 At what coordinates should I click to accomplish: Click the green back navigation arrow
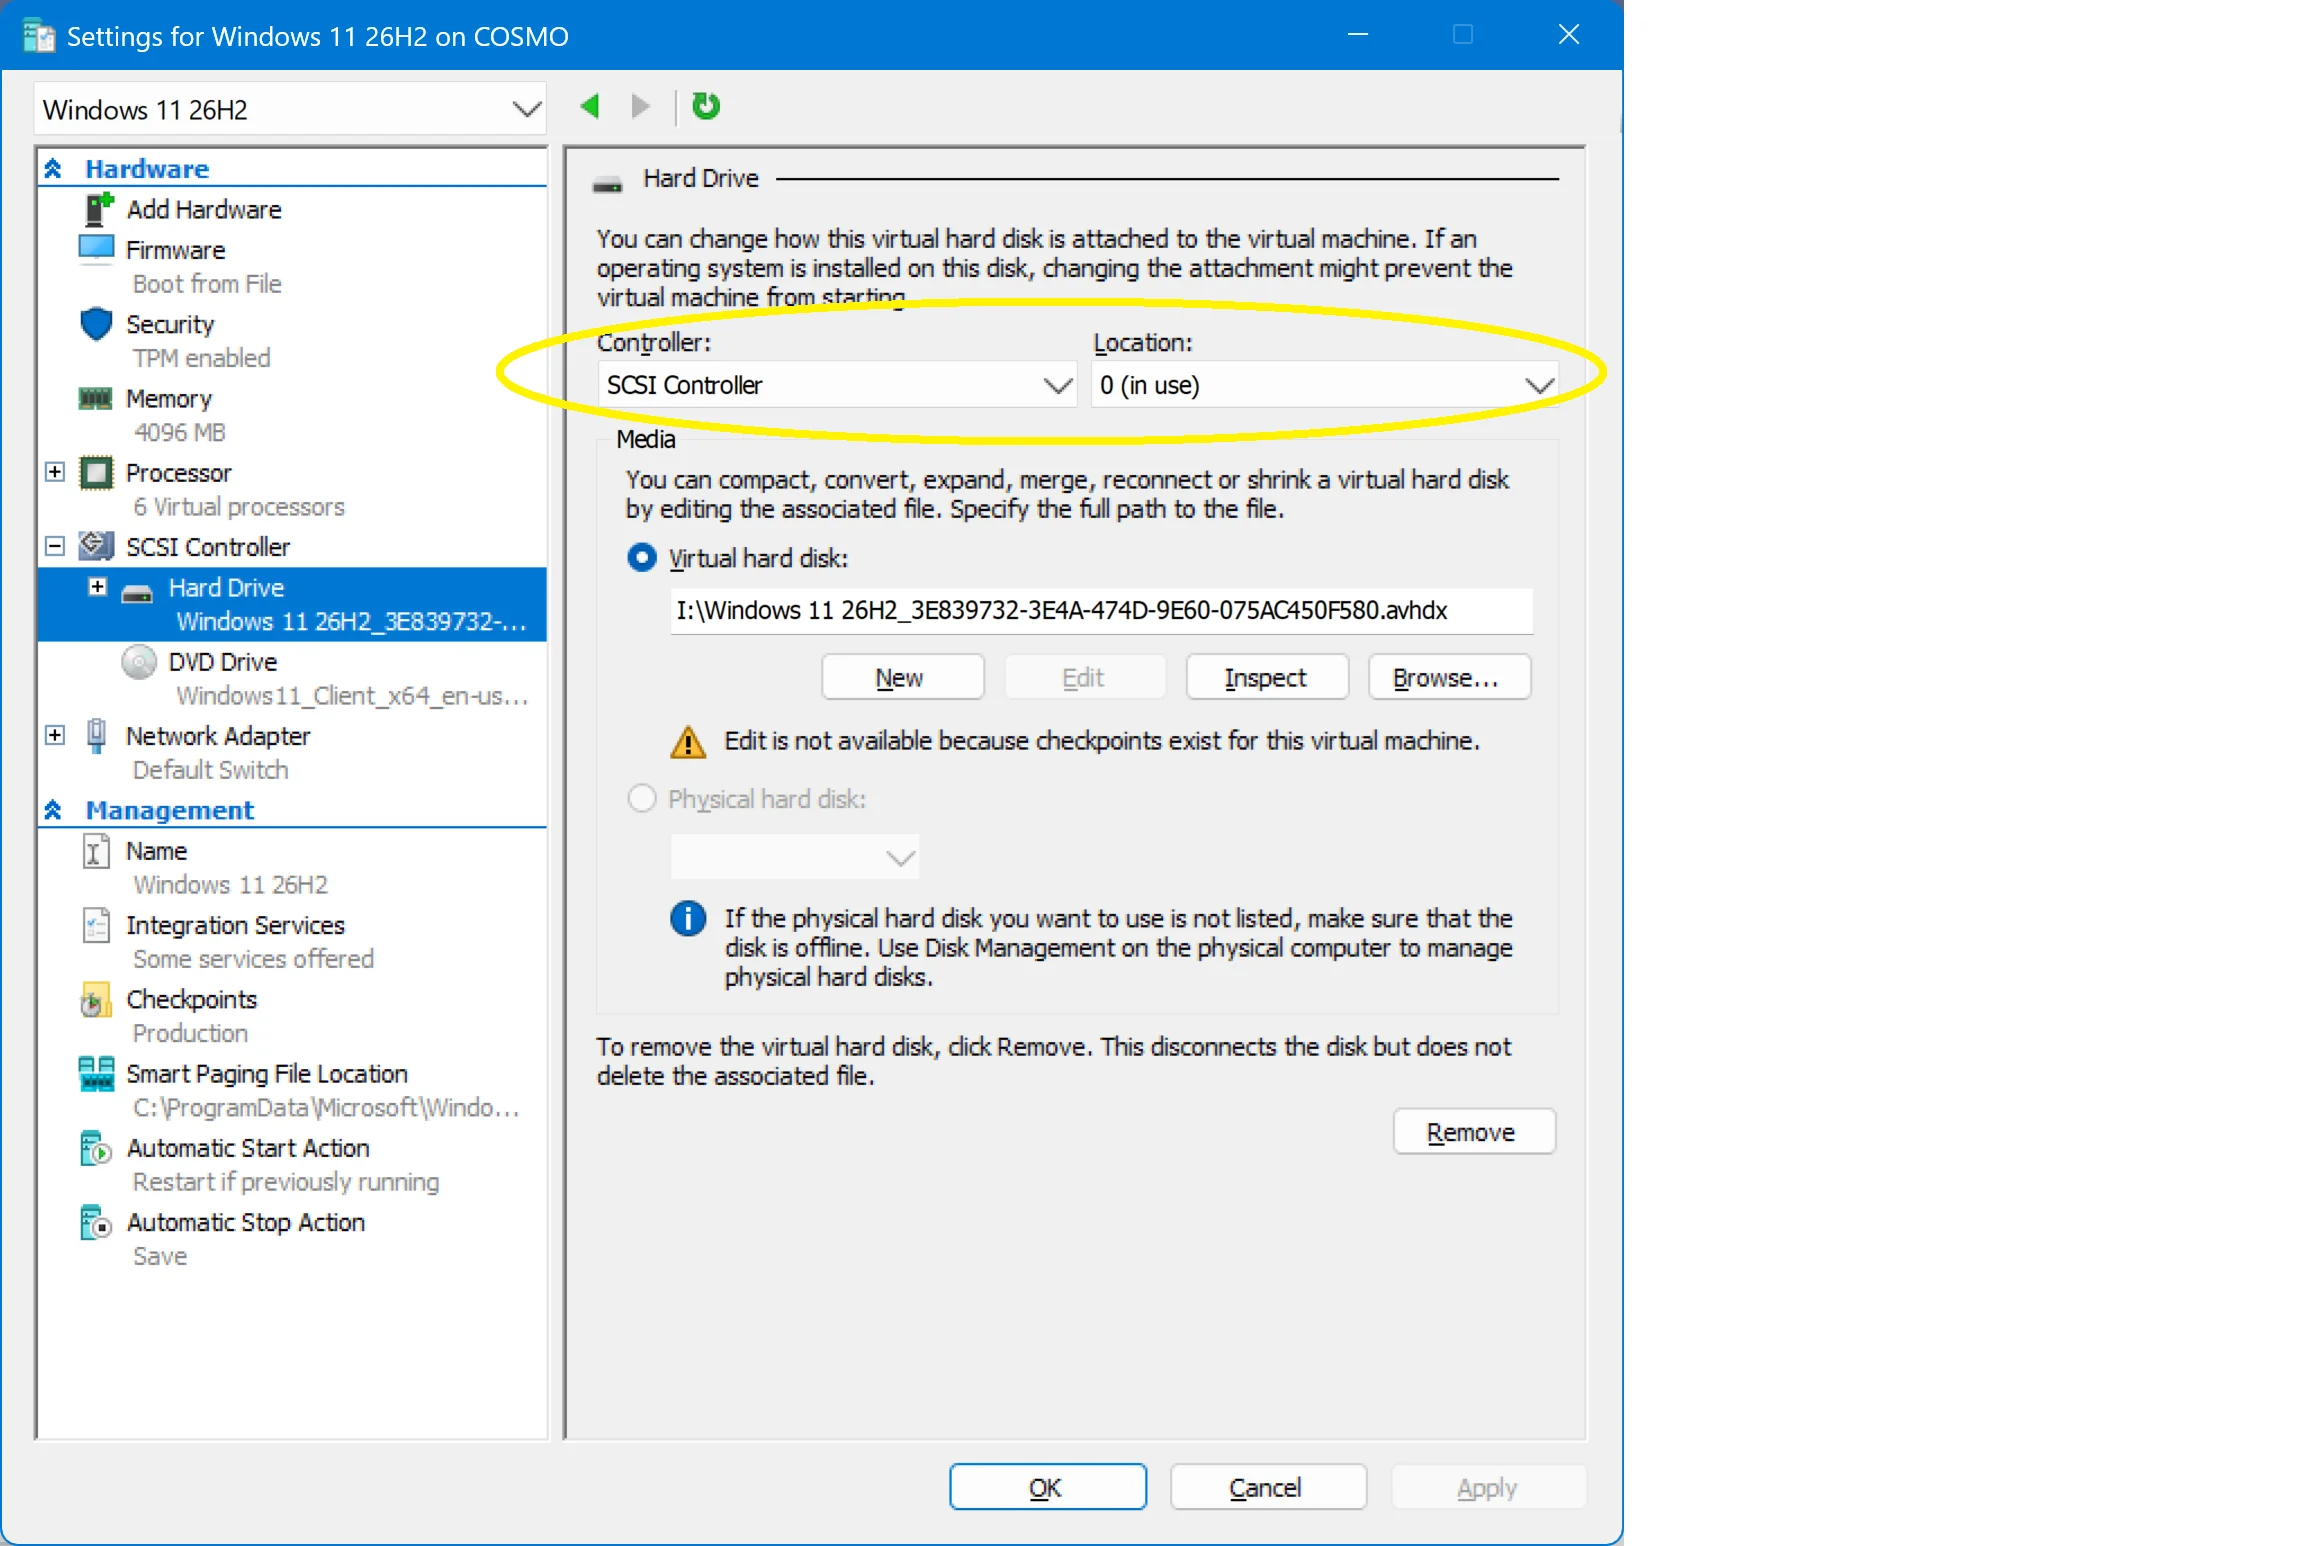coord(590,106)
